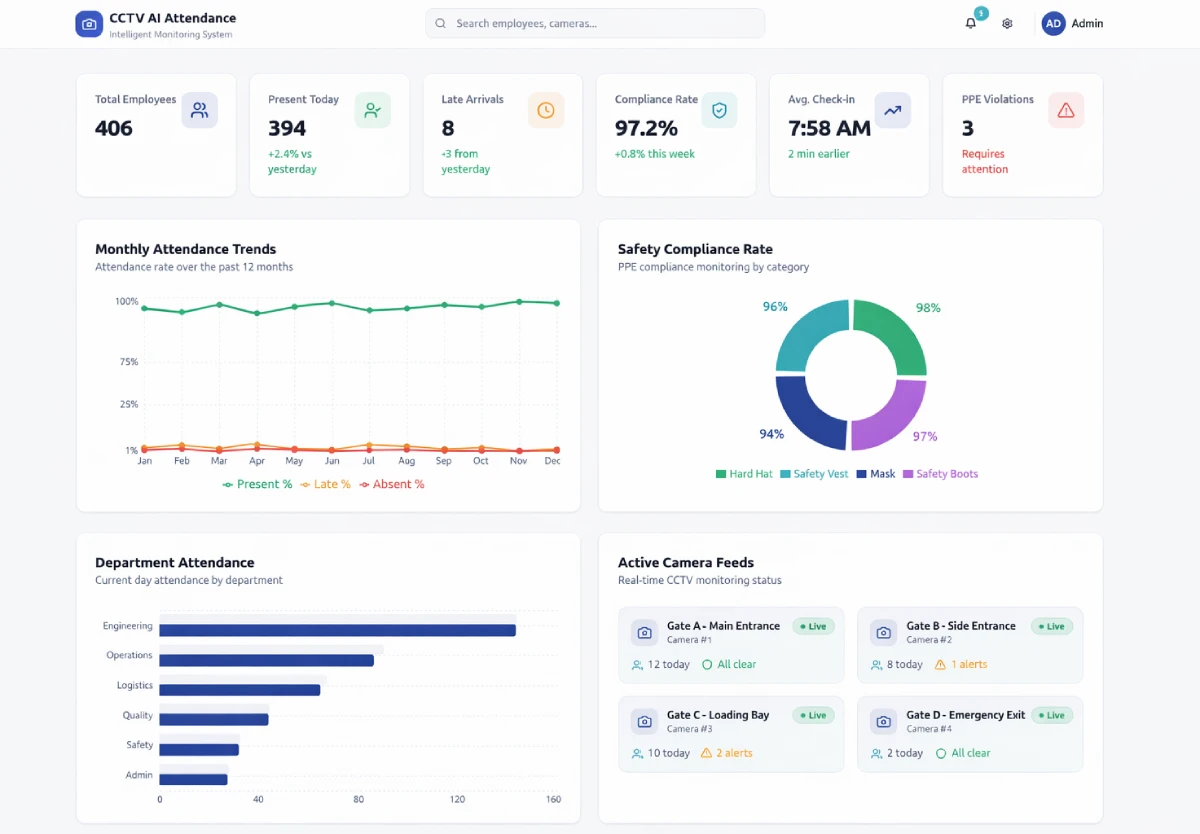
Task: Click the Live badge on Gate B
Action: (x=1052, y=626)
